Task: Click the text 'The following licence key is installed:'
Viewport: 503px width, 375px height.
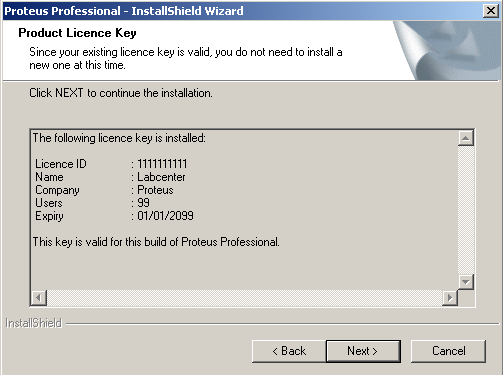Action: (119, 138)
